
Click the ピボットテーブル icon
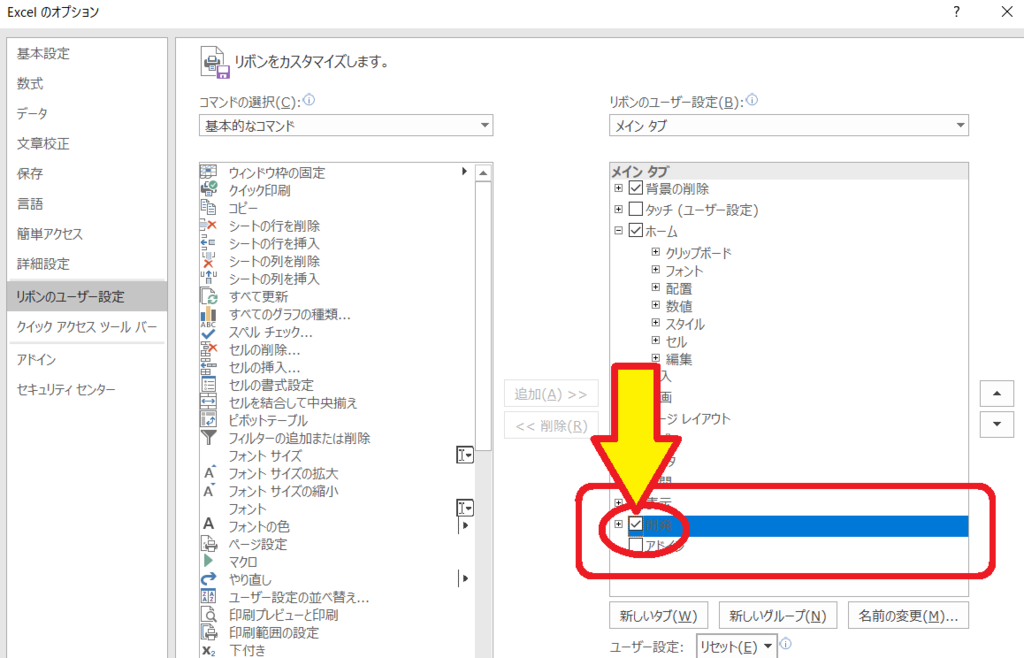(208, 420)
